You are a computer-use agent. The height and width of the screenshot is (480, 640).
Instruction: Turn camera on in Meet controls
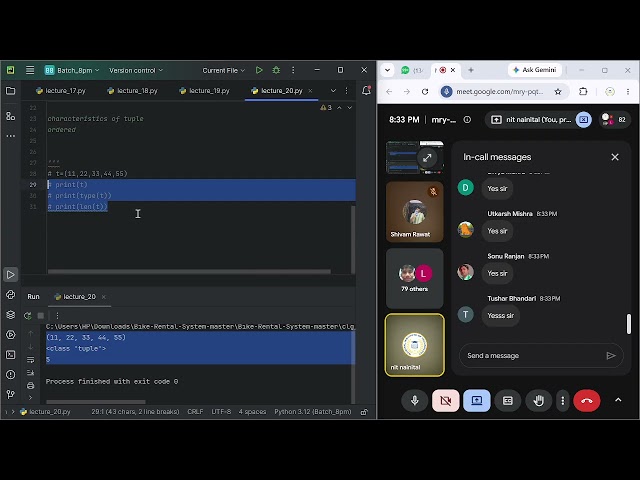click(x=446, y=401)
